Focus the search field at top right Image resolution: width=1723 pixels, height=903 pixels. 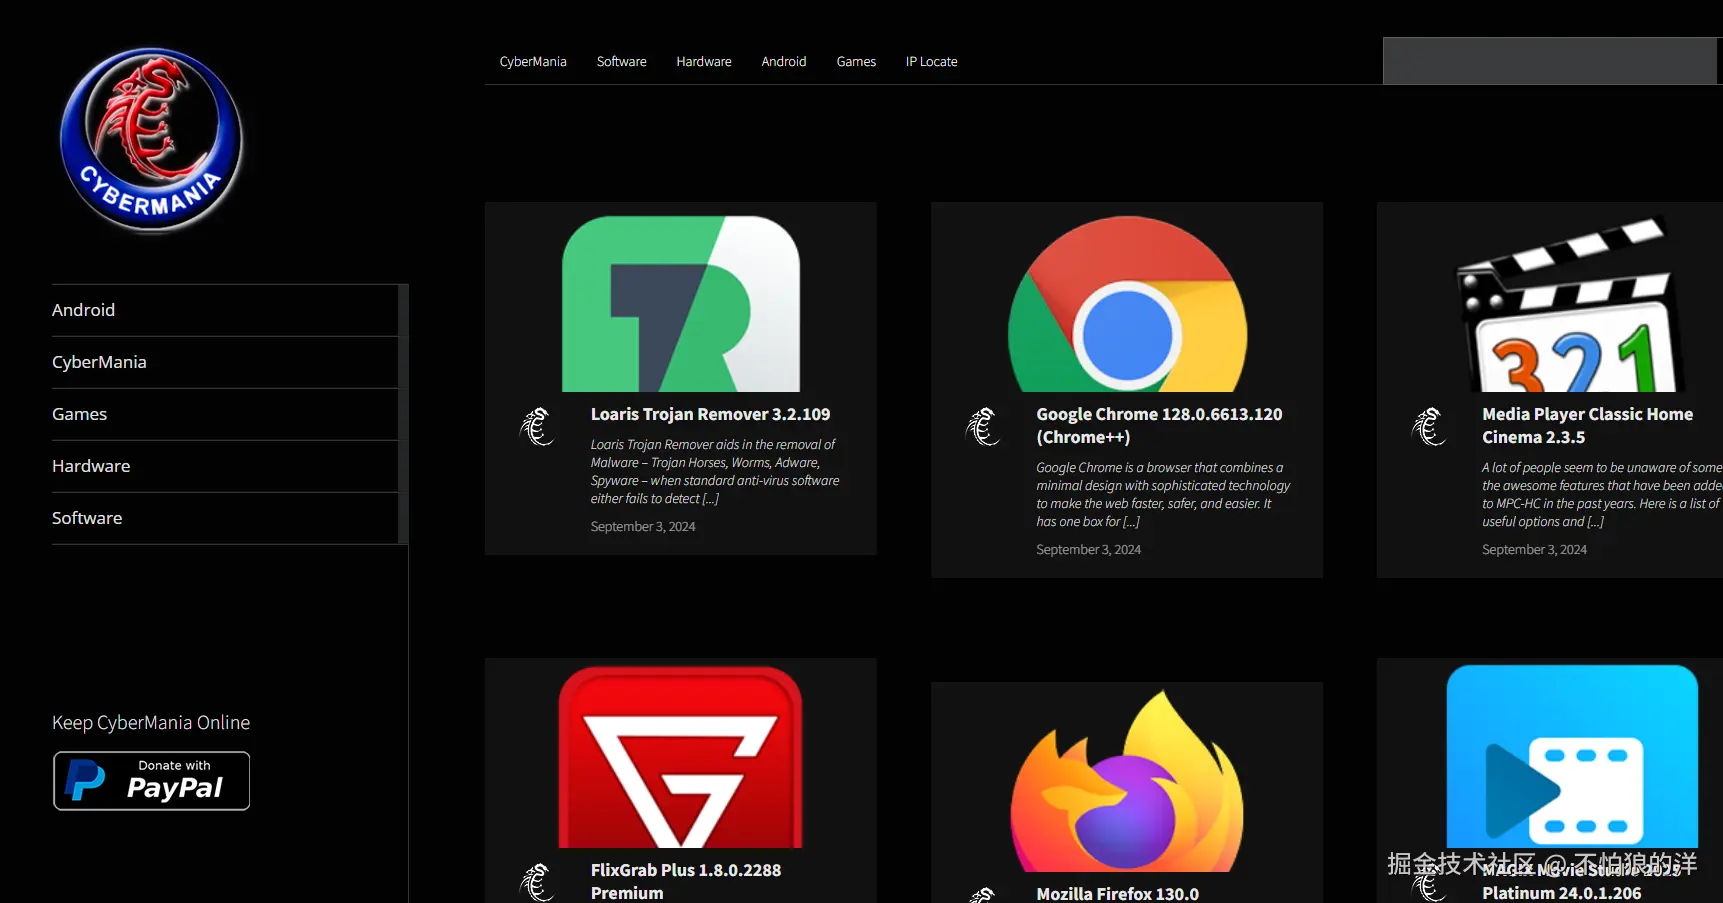[x=1550, y=61]
